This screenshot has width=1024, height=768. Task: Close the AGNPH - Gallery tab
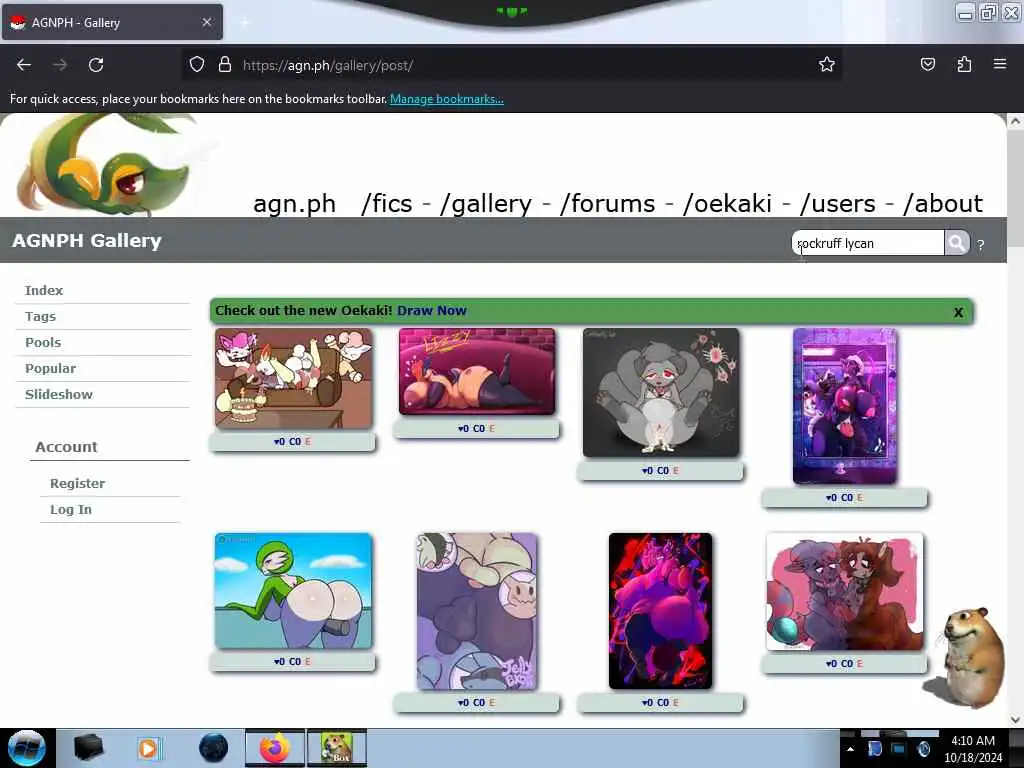point(207,22)
